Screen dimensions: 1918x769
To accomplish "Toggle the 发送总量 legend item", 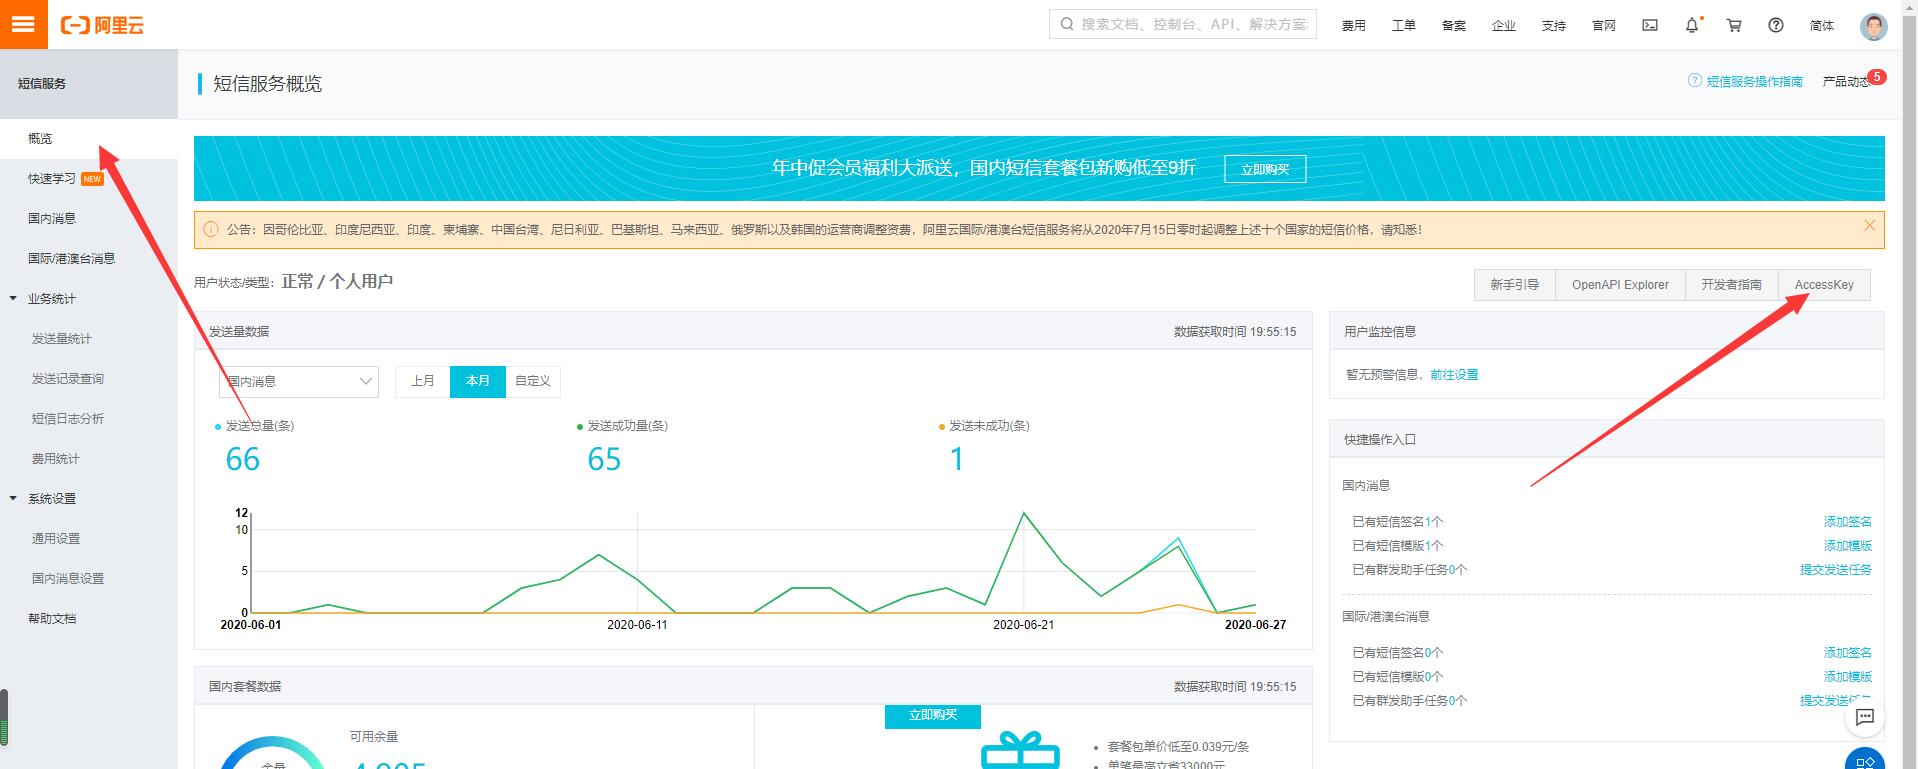I will coord(255,426).
